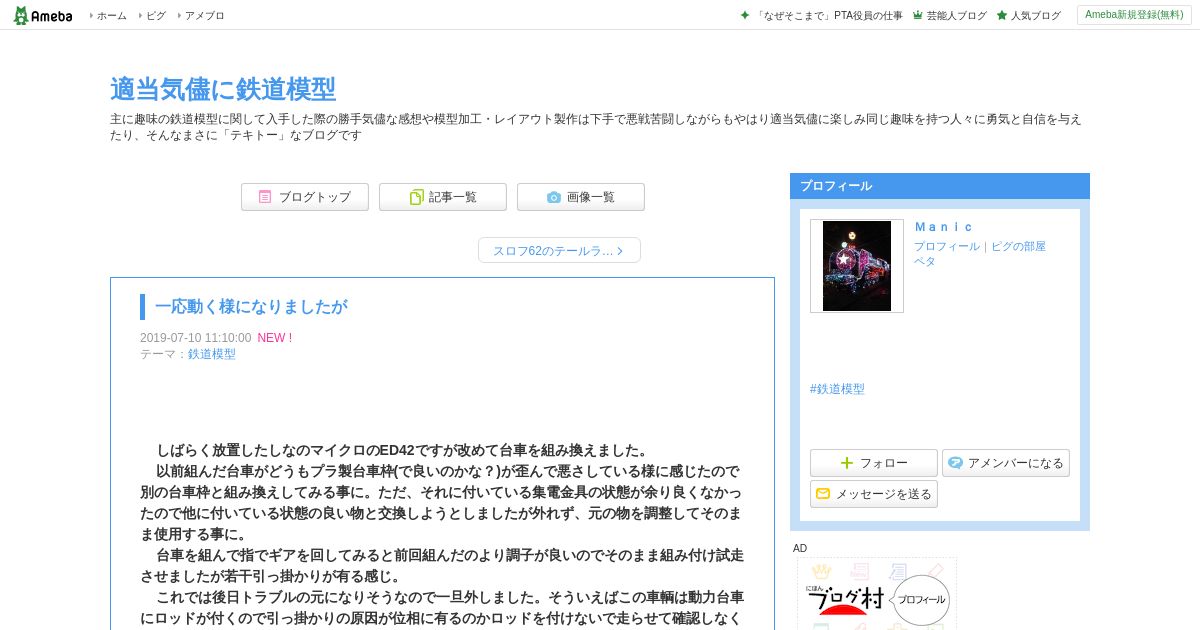The image size is (1200, 630).
Task: Click the plus icon on フォロー button
Action: 847,463
